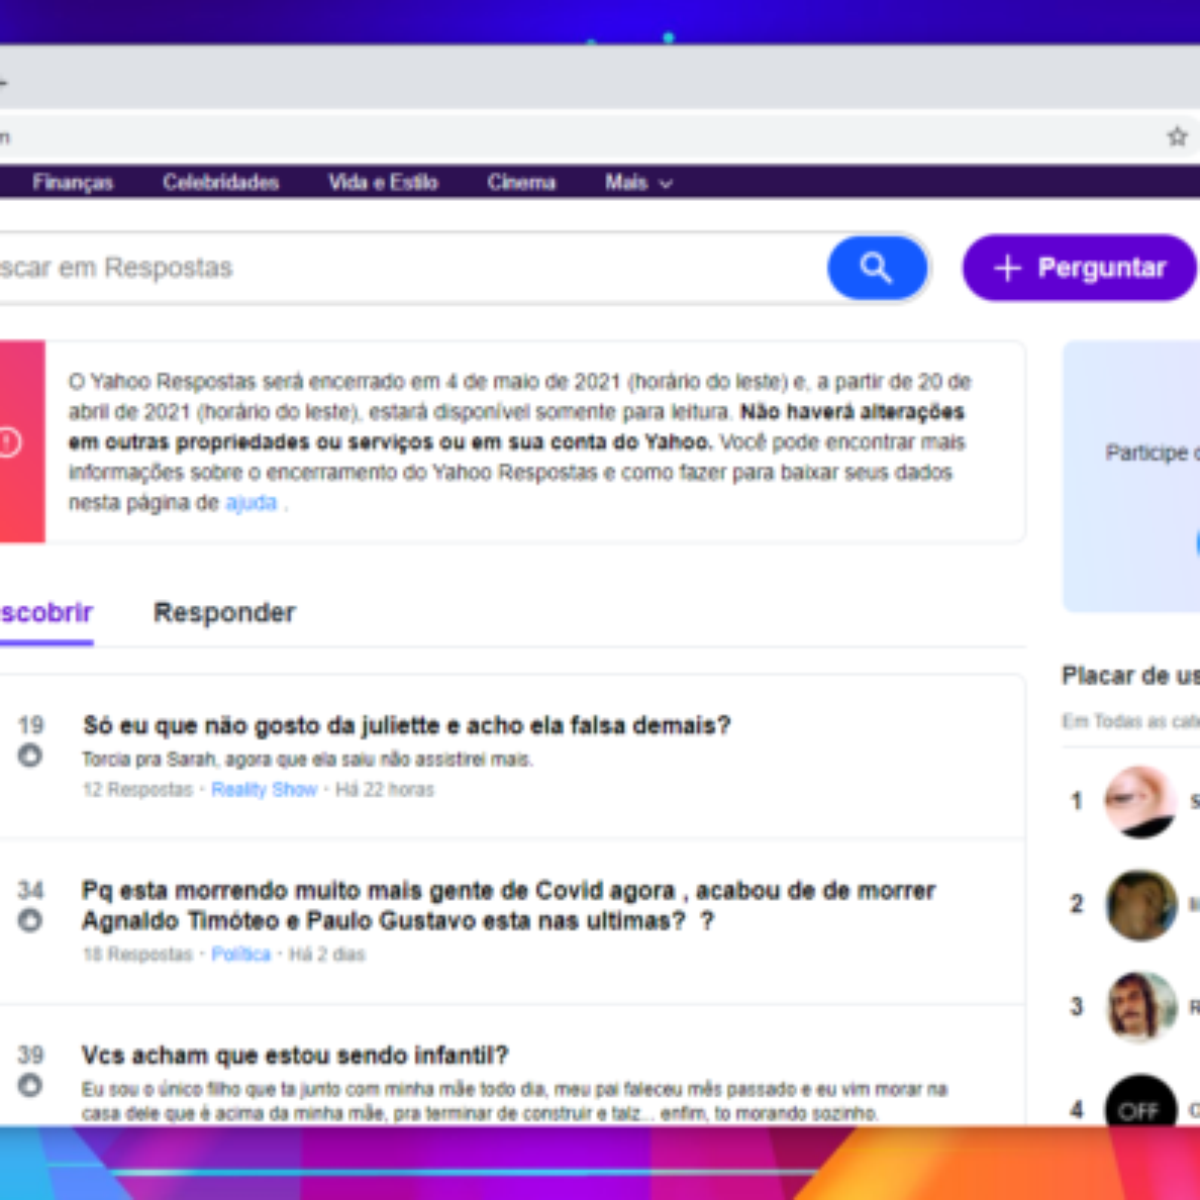Open the OFF avatar of leaderboard user 4

click(1141, 1100)
